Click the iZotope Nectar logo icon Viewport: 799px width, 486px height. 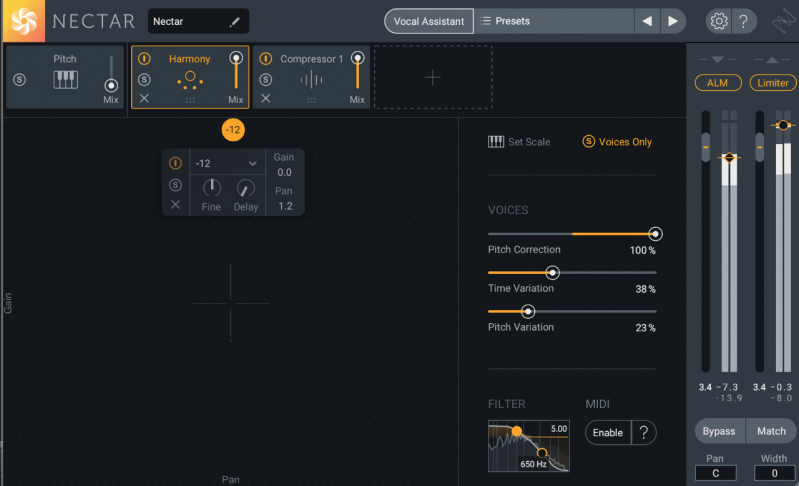23,21
